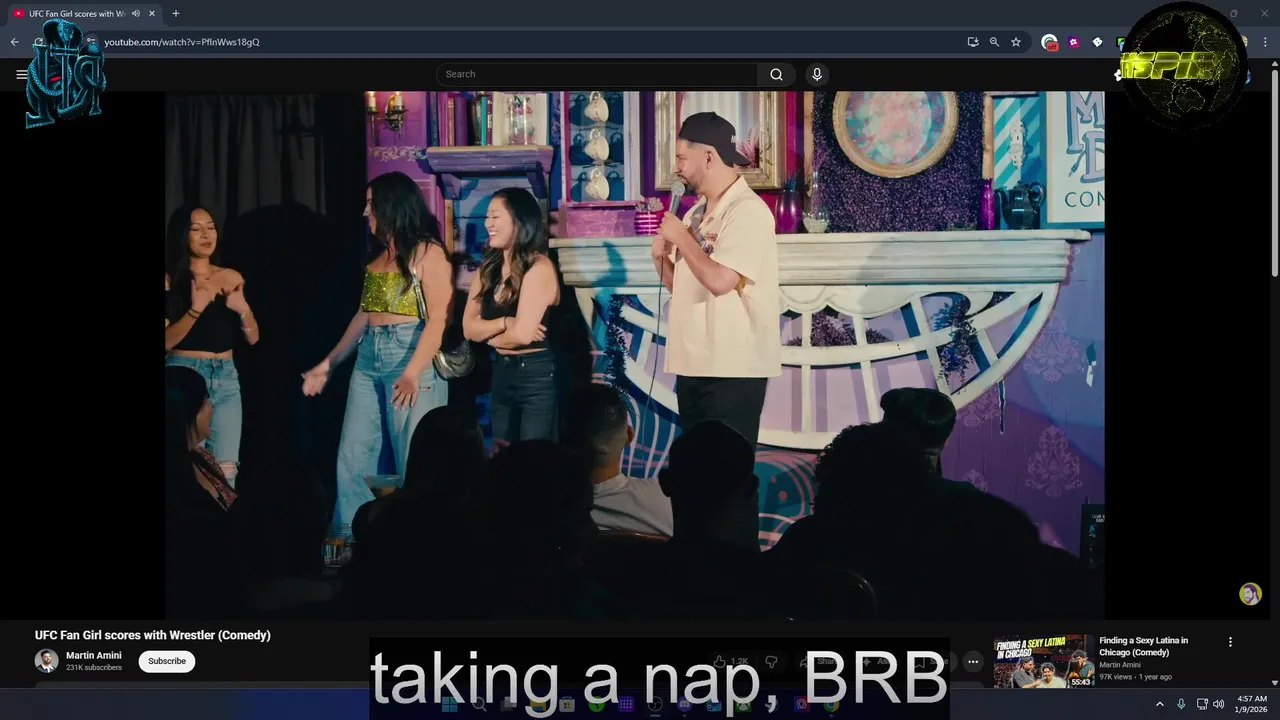Start voice search with the microphone
Image resolution: width=1280 pixels, height=720 pixels.
817,74
